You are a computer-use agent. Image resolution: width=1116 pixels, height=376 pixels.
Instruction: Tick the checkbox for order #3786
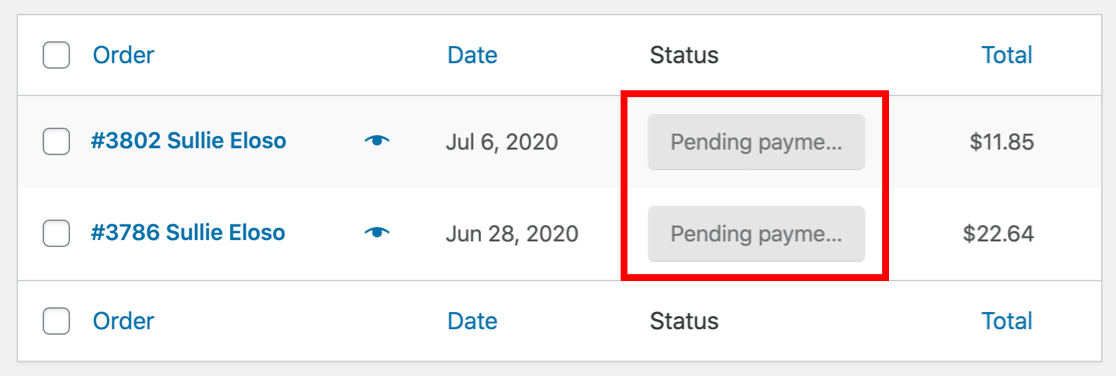[56, 233]
